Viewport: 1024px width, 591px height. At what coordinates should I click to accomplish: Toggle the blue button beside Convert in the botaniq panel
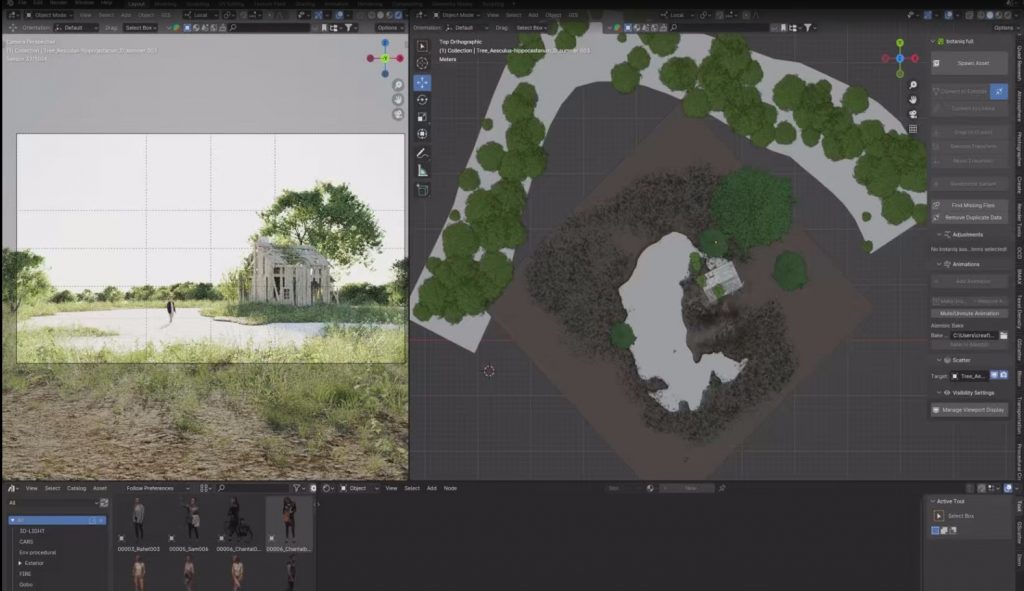pyautogui.click(x=999, y=91)
